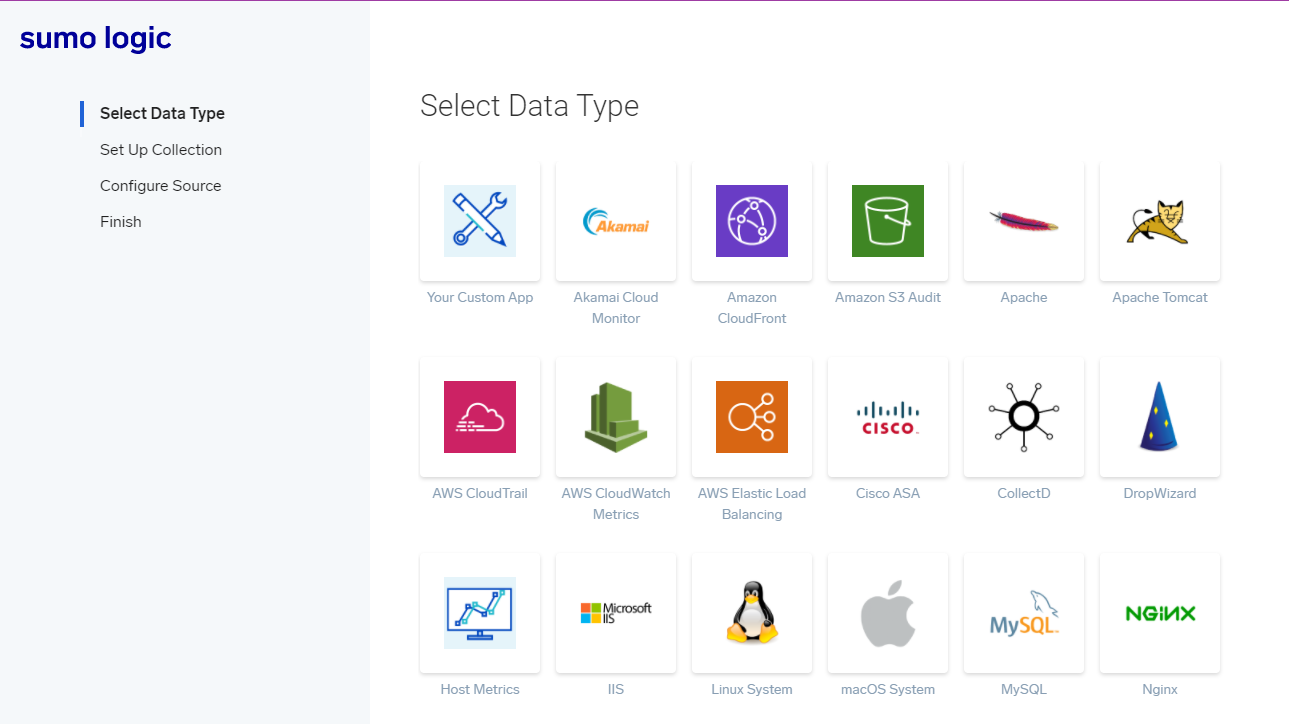Select the Host Metrics chart icon
This screenshot has height=724, width=1289.
tap(480, 613)
